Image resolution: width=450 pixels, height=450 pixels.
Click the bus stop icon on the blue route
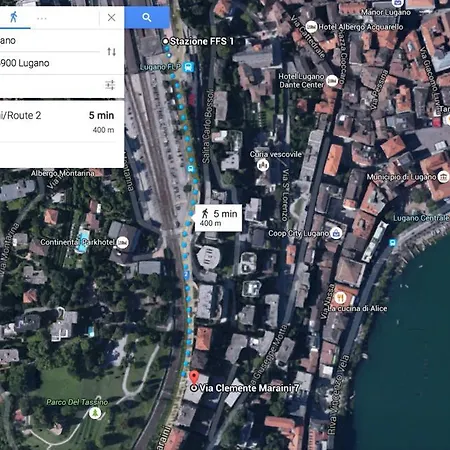point(191,168)
